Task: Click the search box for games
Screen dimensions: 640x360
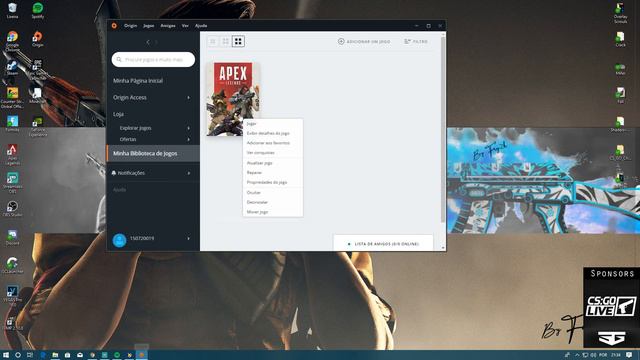Action: 153,60
